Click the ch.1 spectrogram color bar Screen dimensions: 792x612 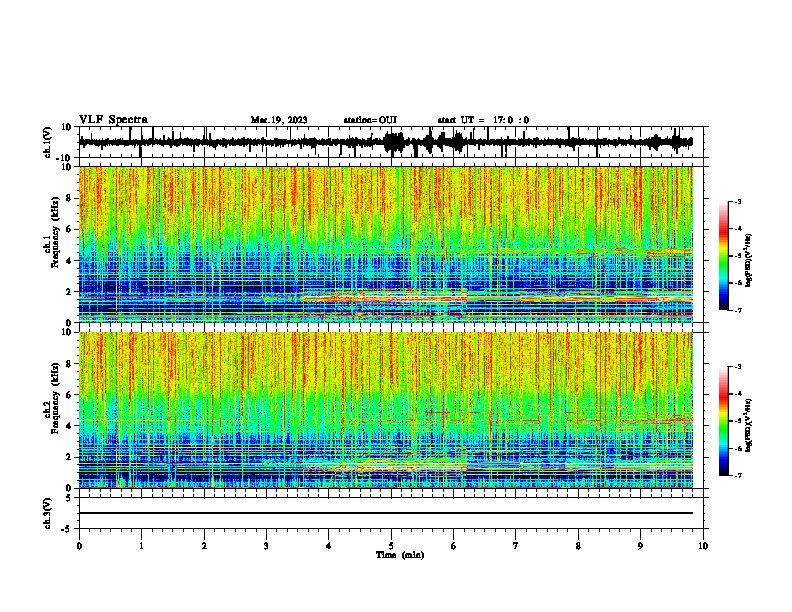pyautogui.click(x=724, y=256)
